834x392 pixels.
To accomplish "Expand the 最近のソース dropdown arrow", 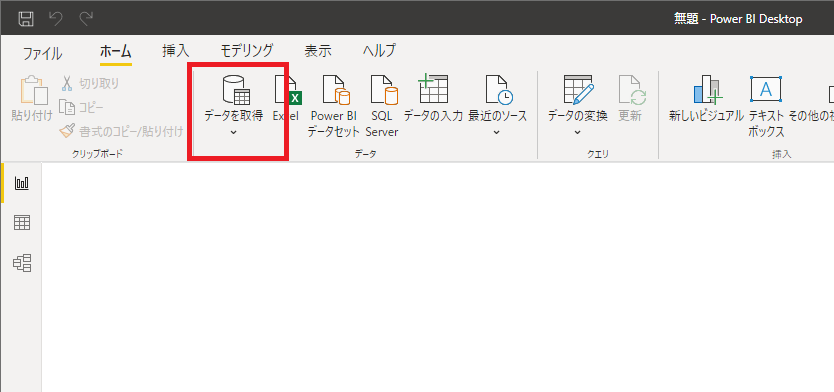I will click(x=497, y=132).
